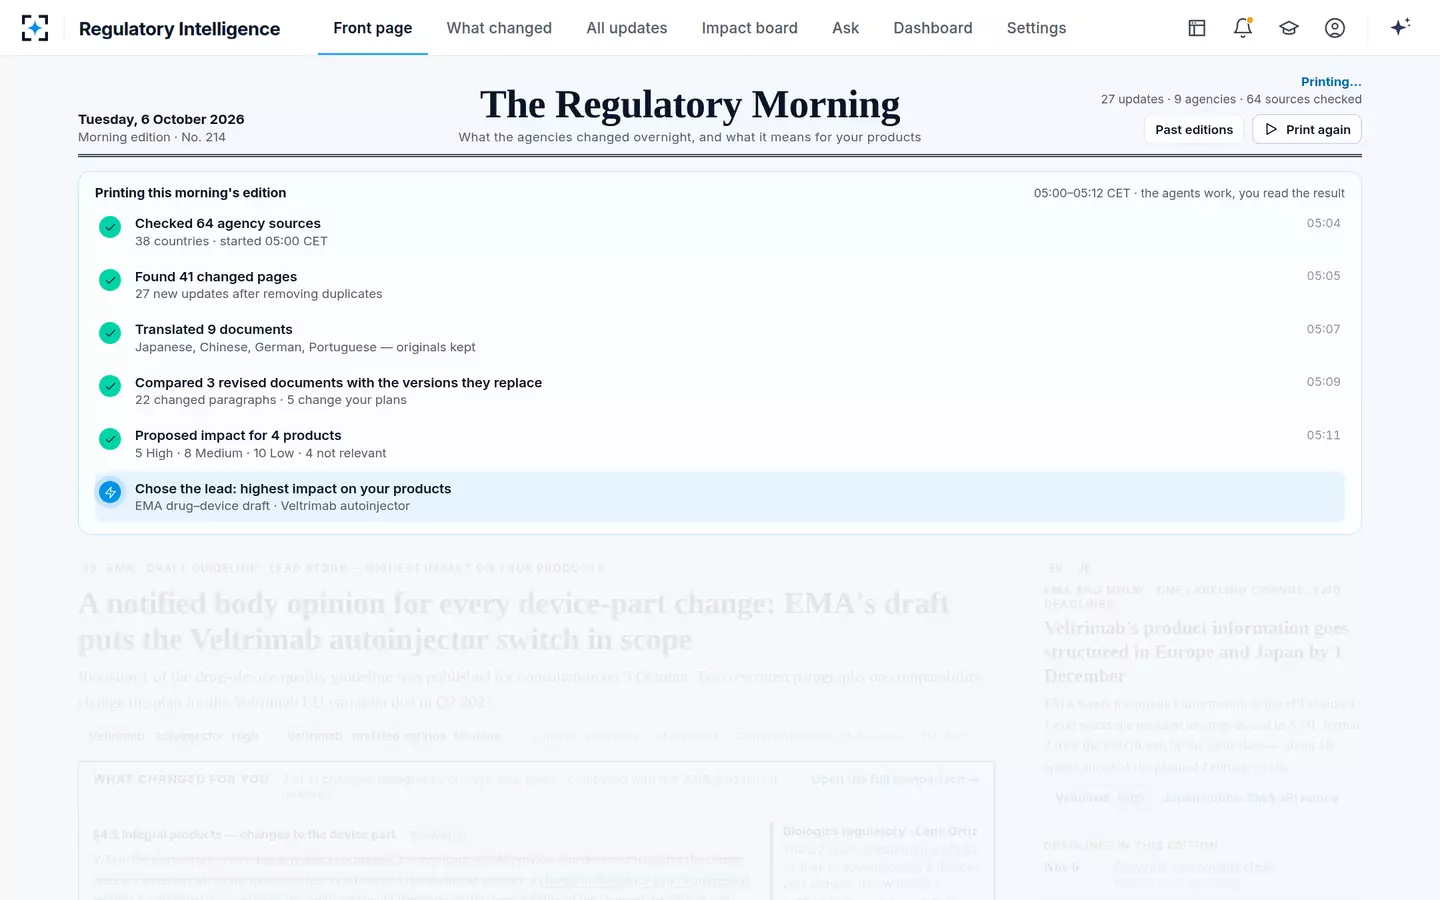Click the graduation cap learning icon
Image resolution: width=1440 pixels, height=900 pixels.
(1289, 28)
